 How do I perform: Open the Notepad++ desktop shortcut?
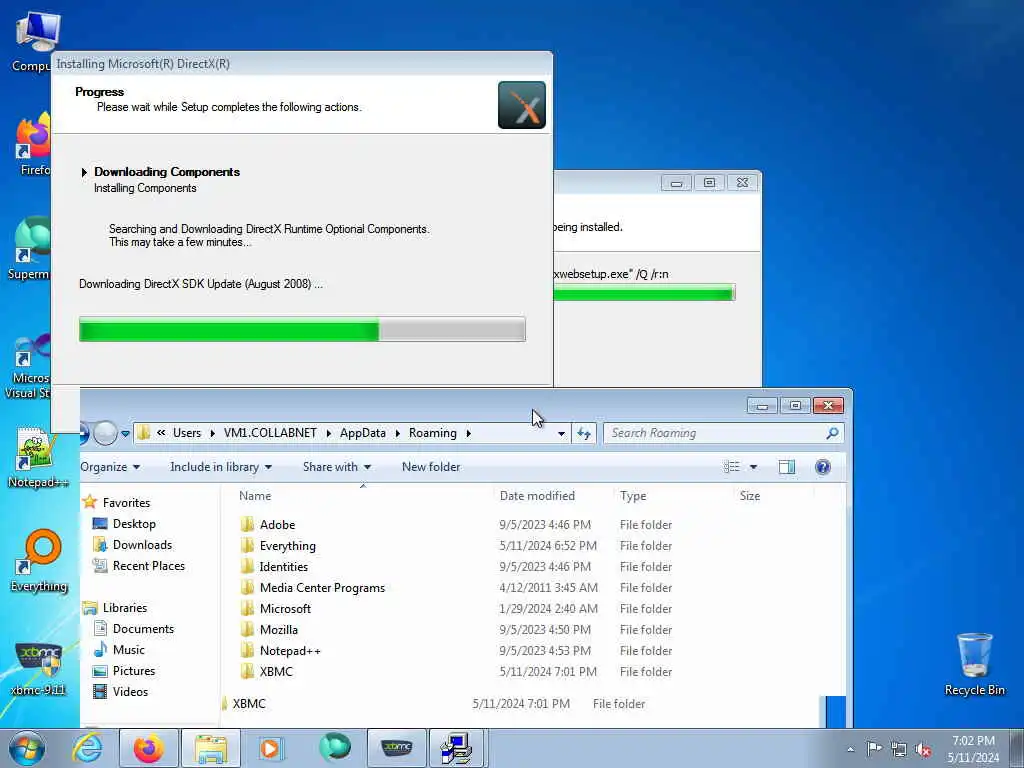(37, 457)
